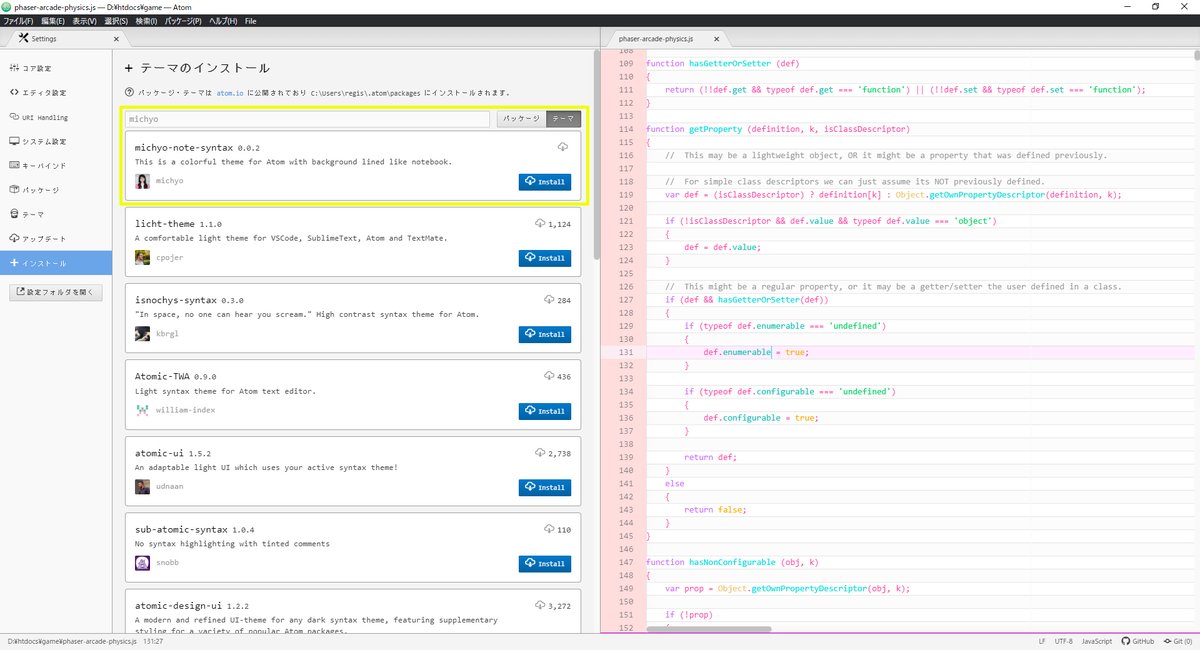Click the download count icon of atomic-ui

click(x=540, y=453)
